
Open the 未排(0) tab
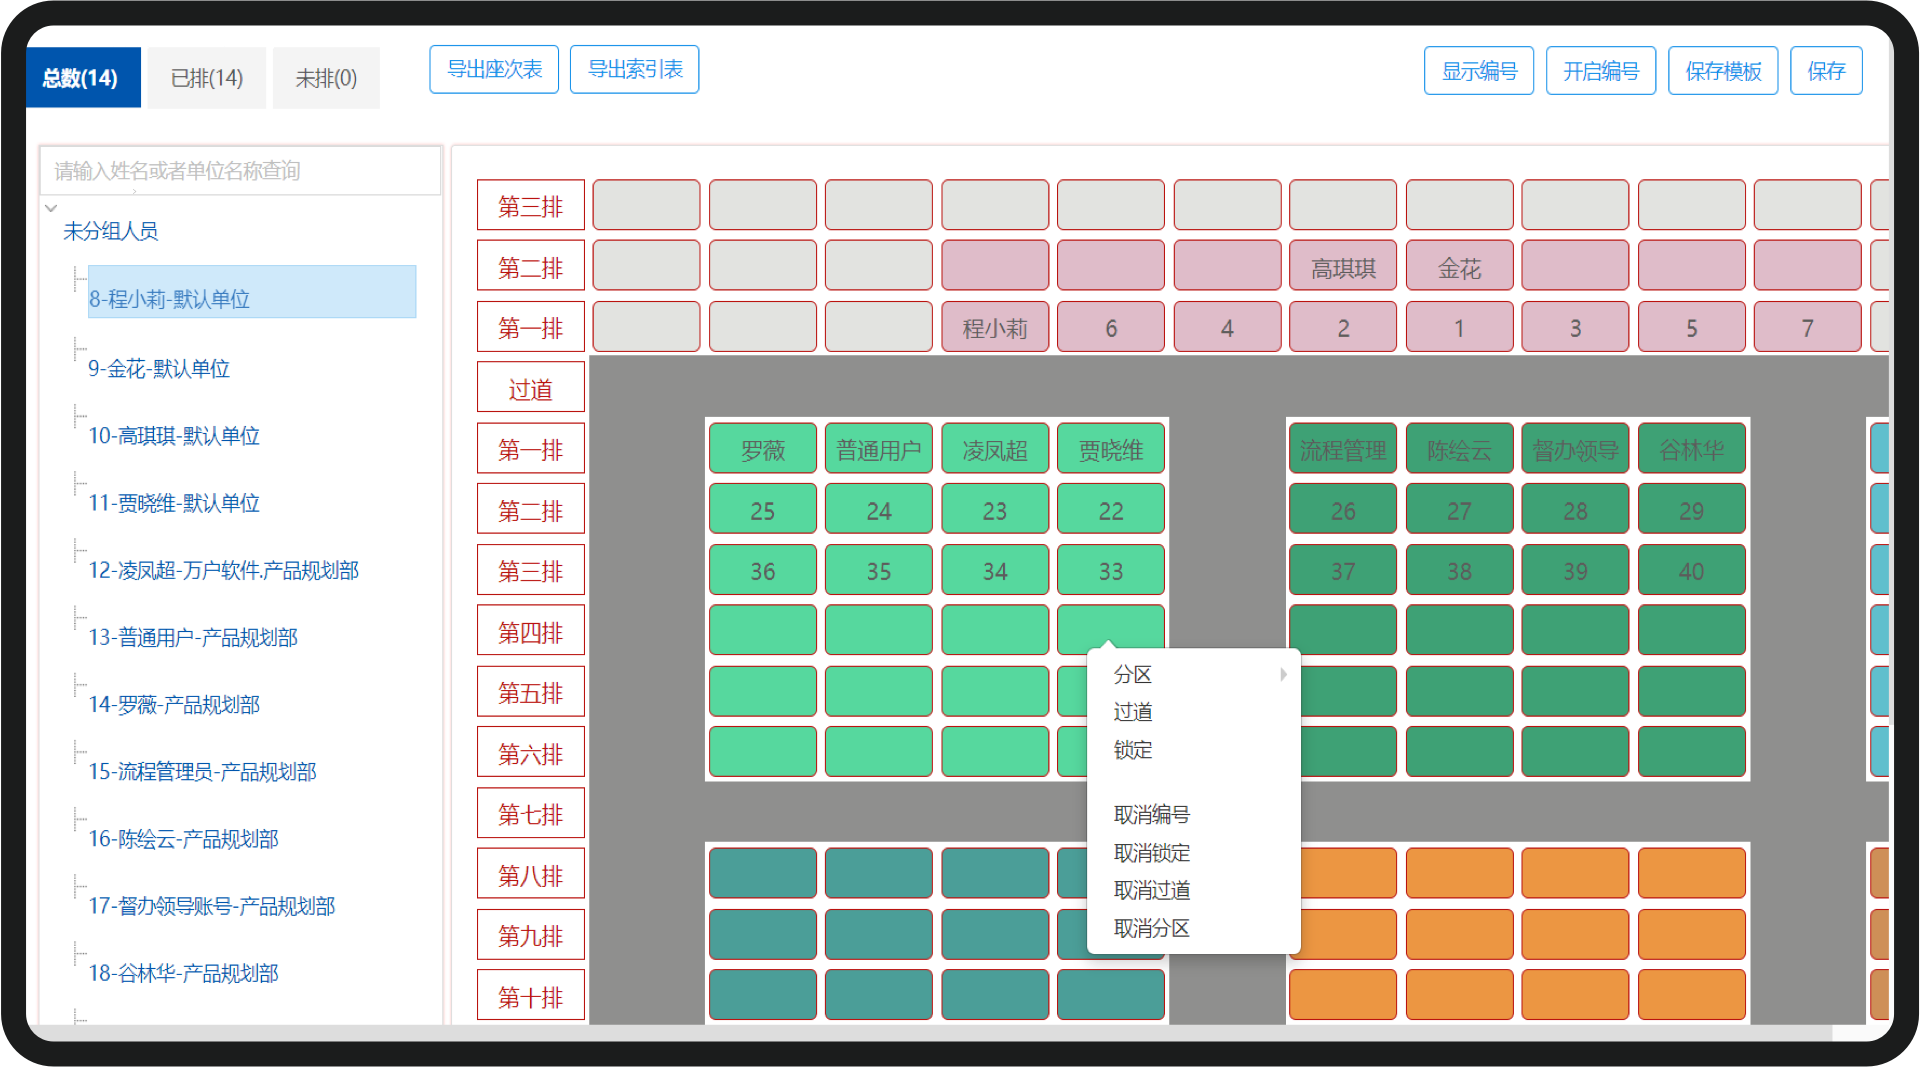point(326,78)
